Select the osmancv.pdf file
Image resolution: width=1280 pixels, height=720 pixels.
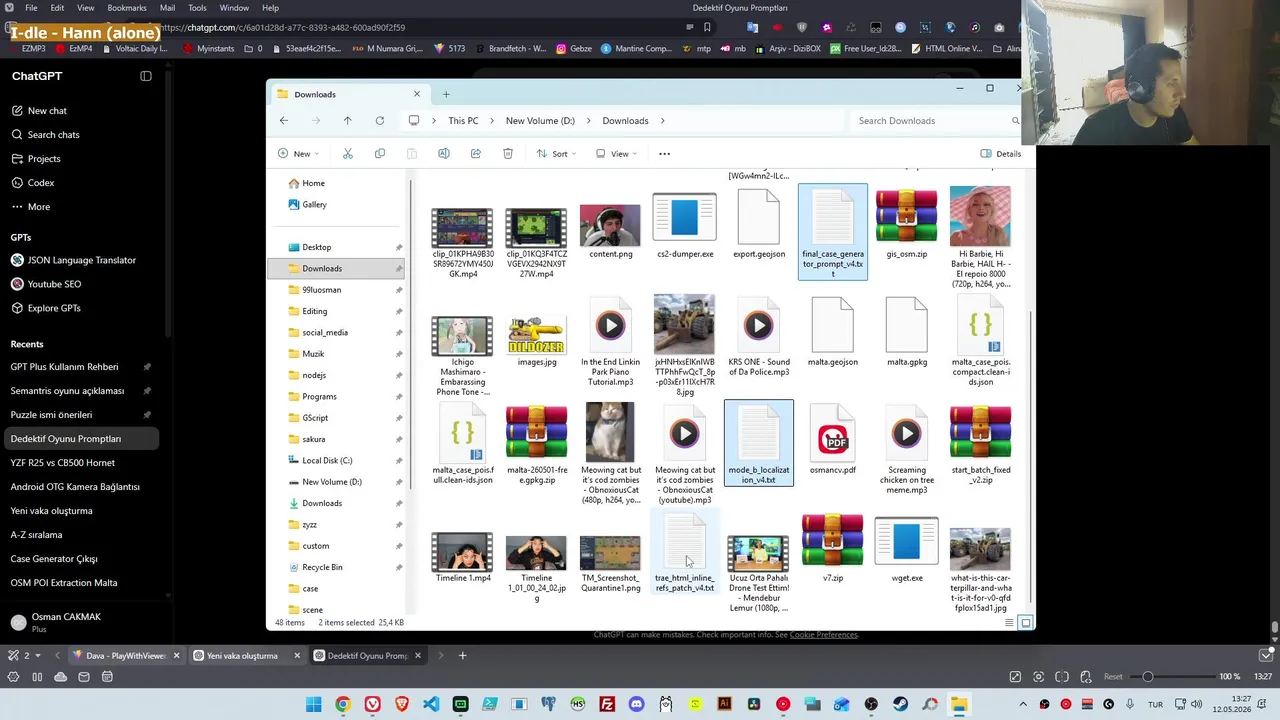[833, 444]
